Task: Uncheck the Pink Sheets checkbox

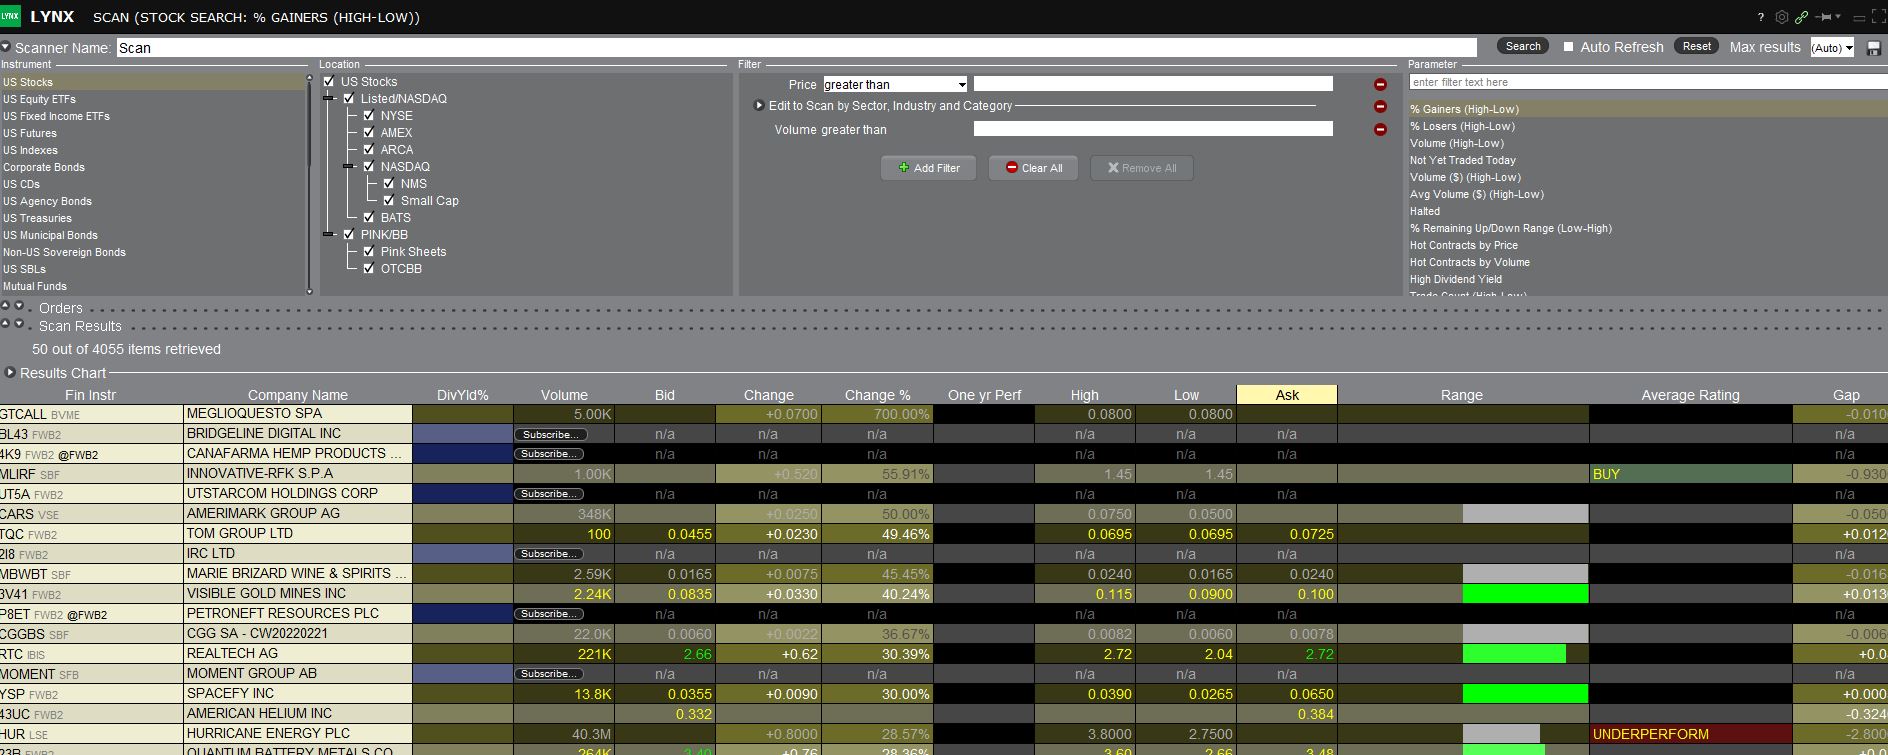Action: (369, 252)
